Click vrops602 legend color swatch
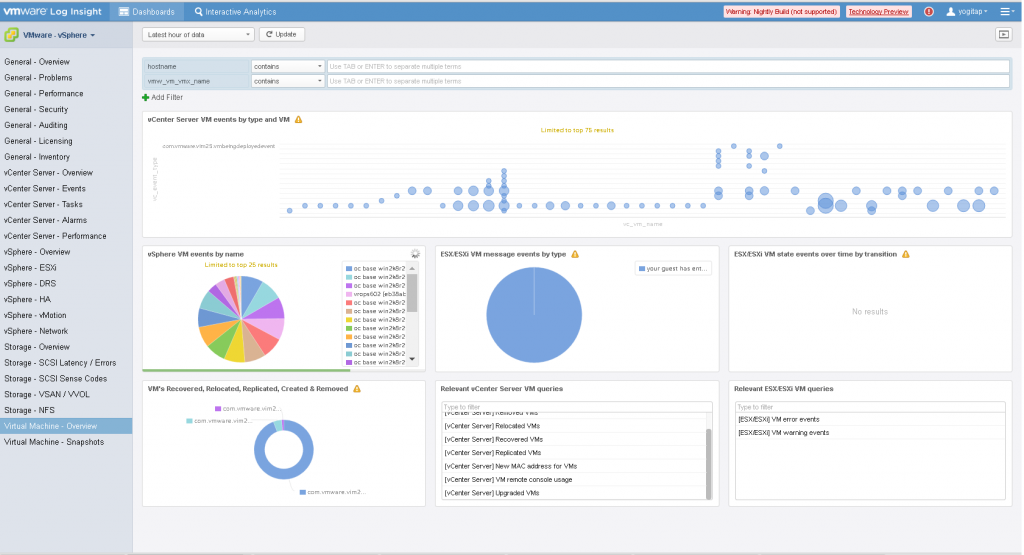 click(349, 294)
